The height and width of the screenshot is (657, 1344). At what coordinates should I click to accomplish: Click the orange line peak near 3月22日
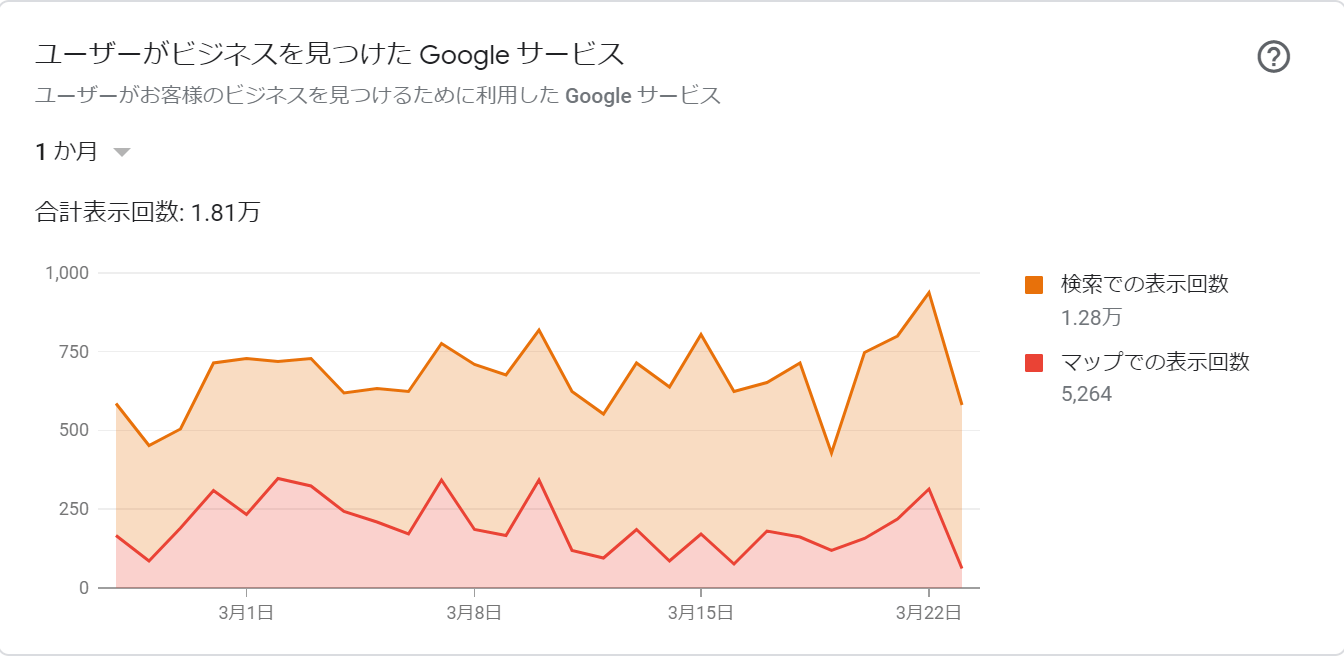click(929, 292)
